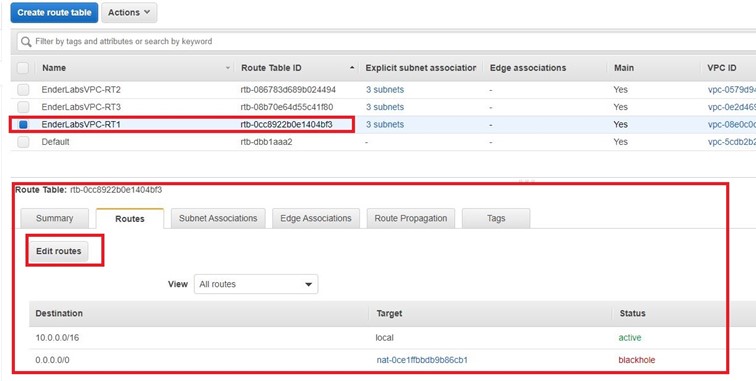Switch to the Route Propagation tab
Screen dimensions: 756x381
pyautogui.click(x=411, y=218)
